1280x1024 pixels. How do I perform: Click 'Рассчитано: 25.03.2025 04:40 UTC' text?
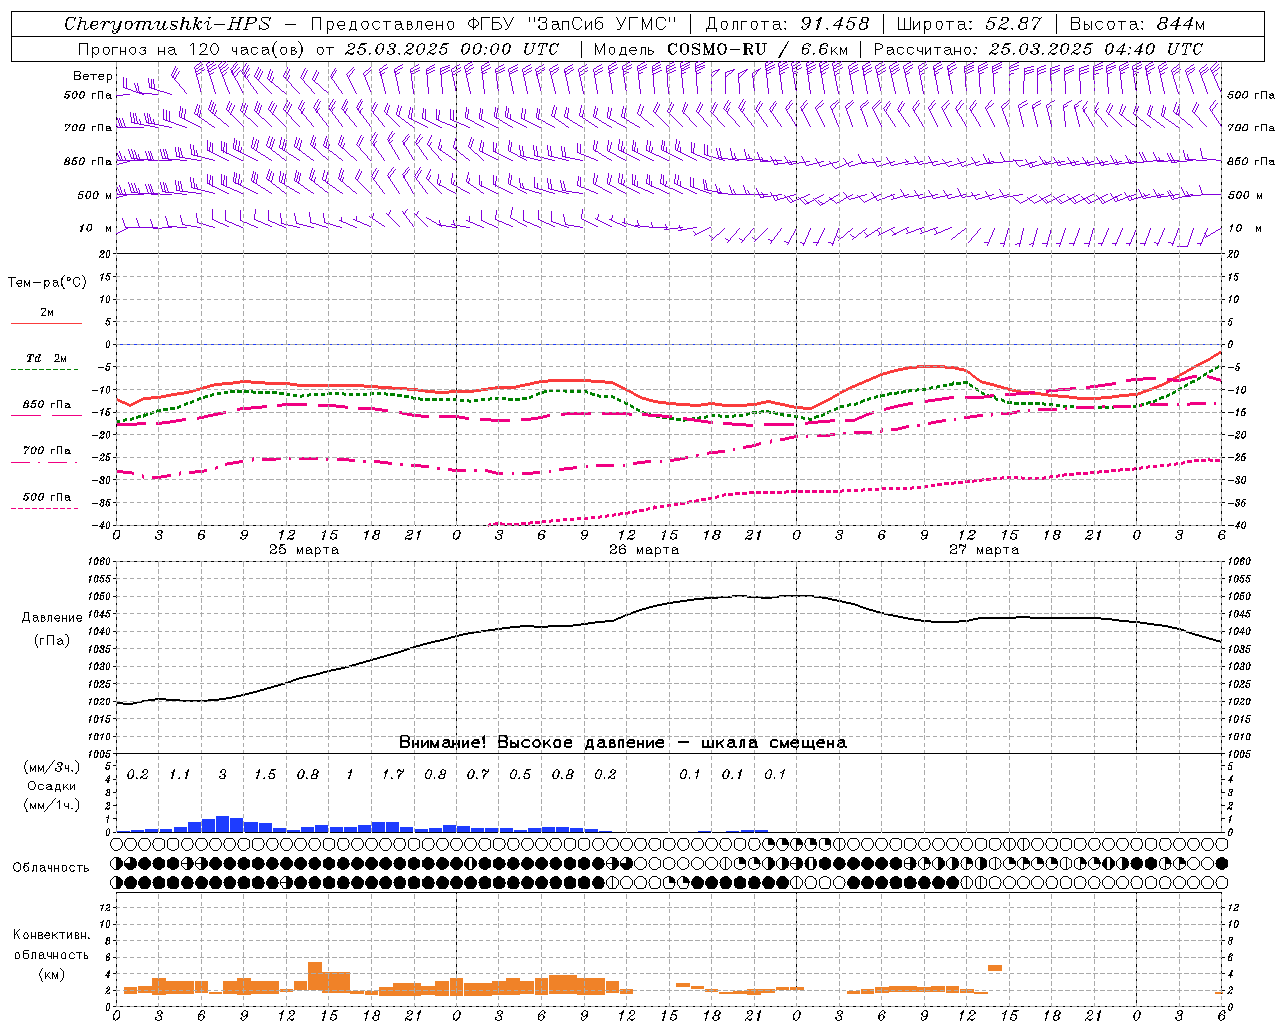[1038, 49]
